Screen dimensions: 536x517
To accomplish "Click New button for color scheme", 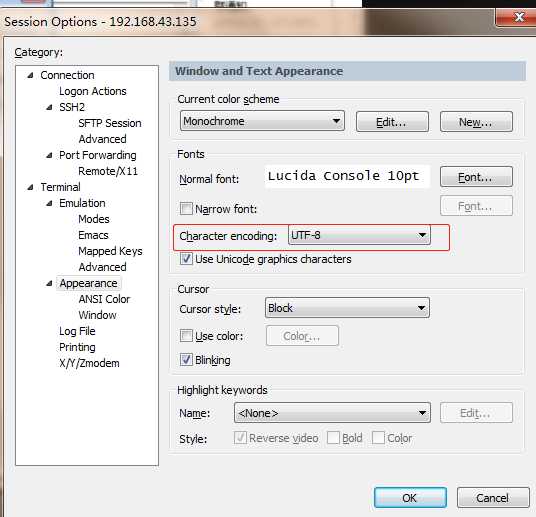I will pos(476,122).
